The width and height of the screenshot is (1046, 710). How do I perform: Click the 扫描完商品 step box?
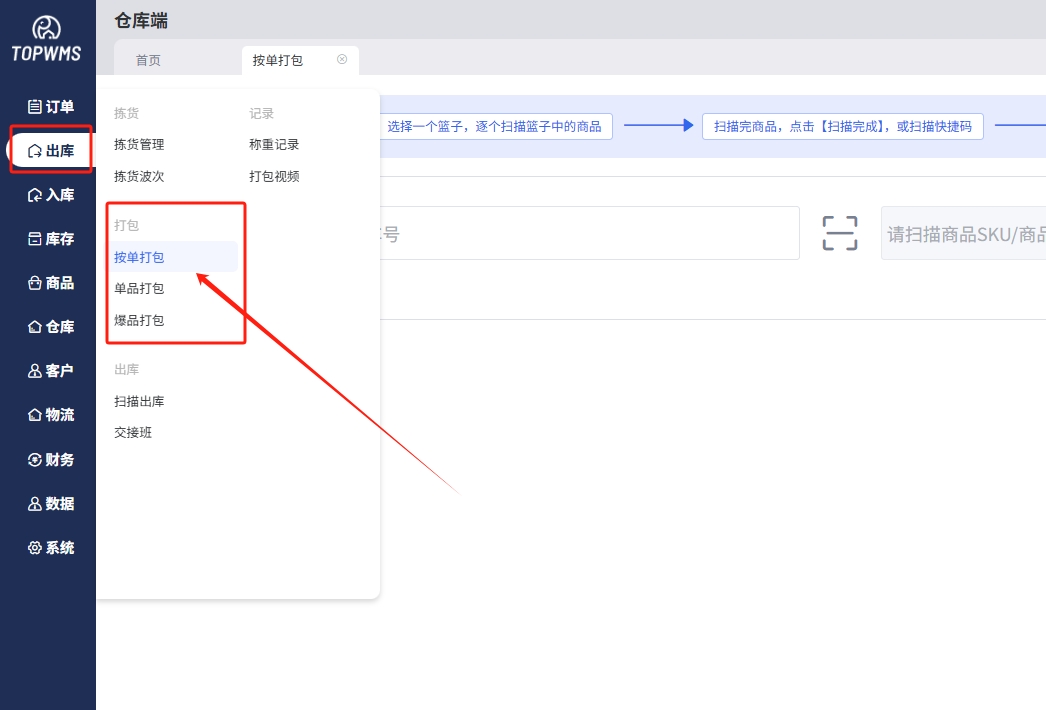pyautogui.click(x=843, y=126)
